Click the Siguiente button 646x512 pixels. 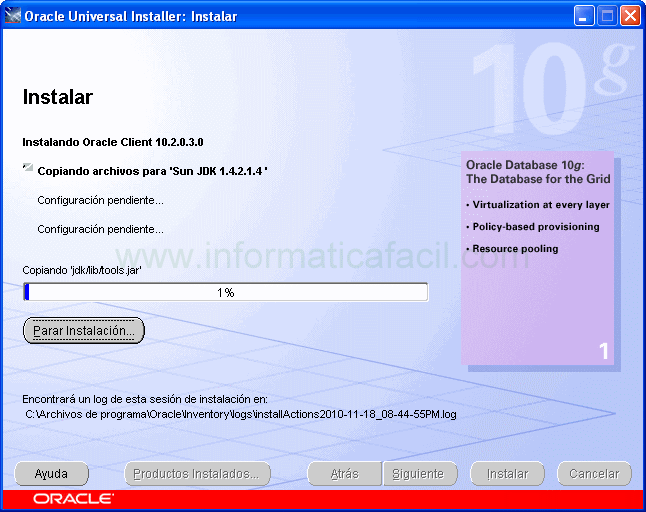(420, 474)
